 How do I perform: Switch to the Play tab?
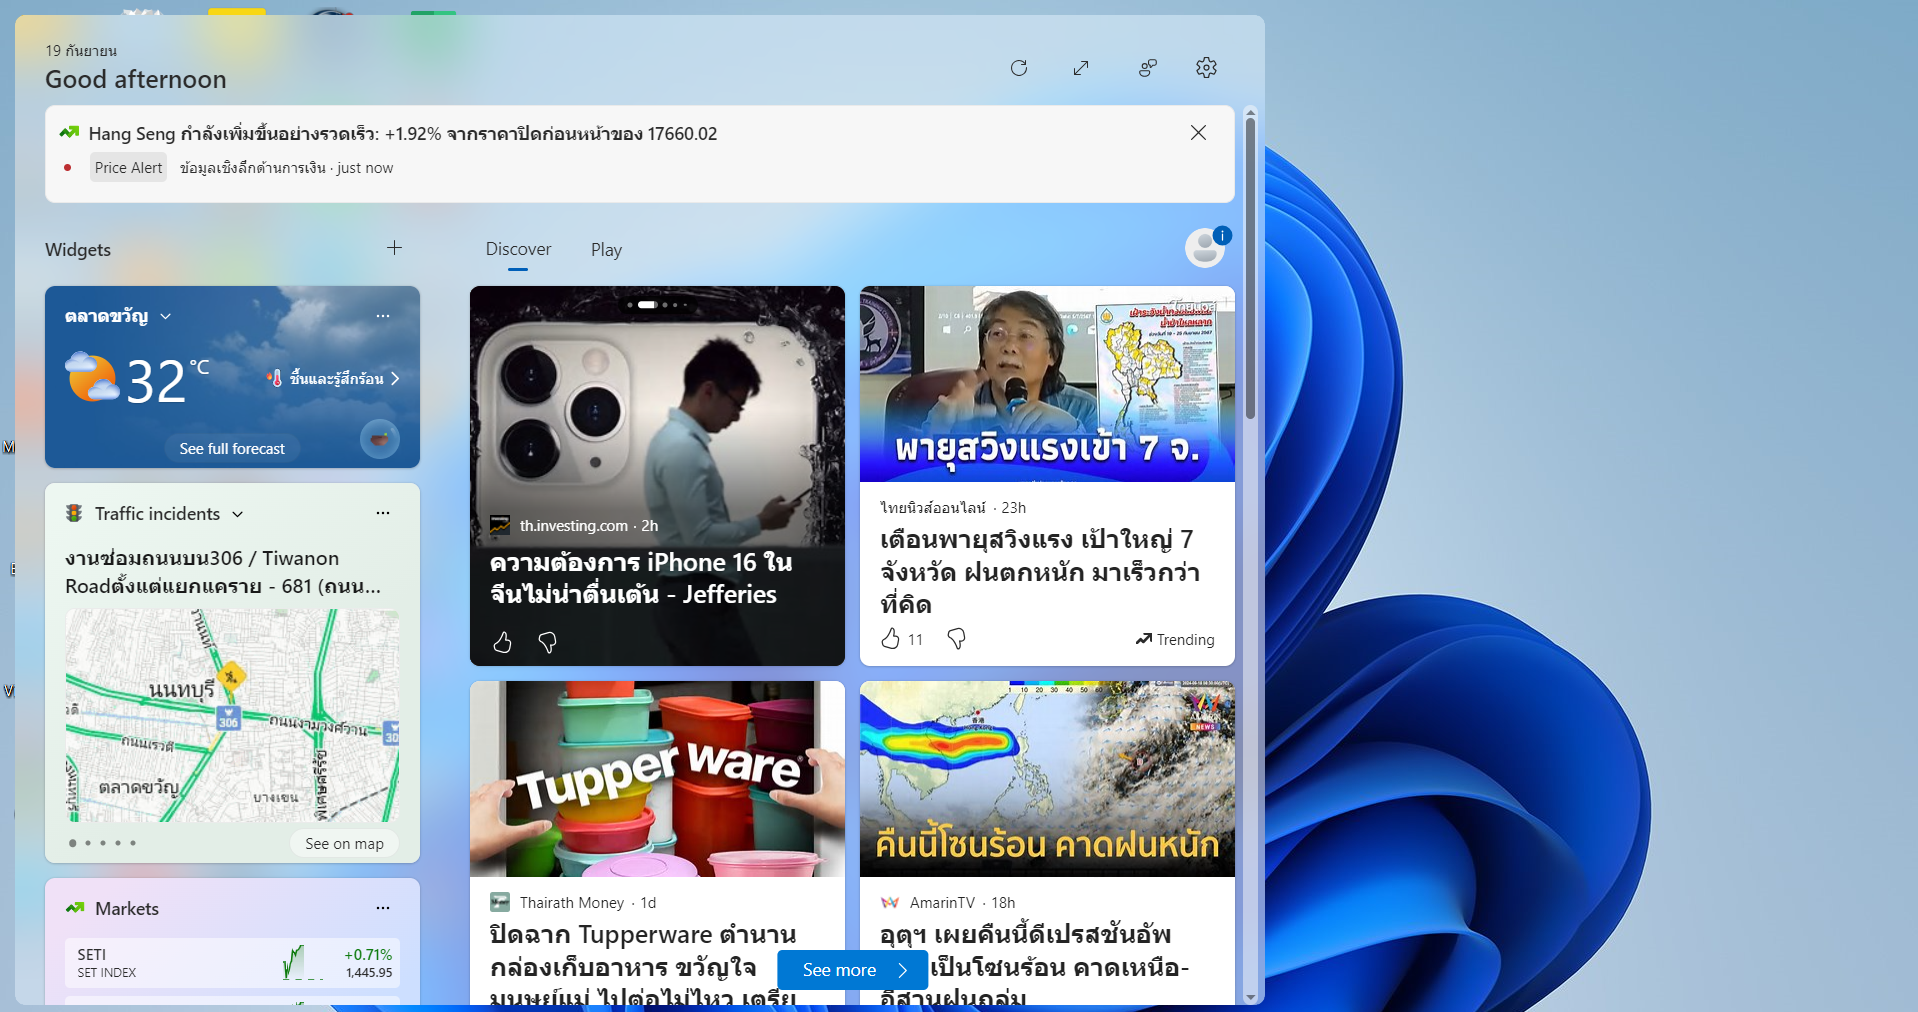pos(606,250)
